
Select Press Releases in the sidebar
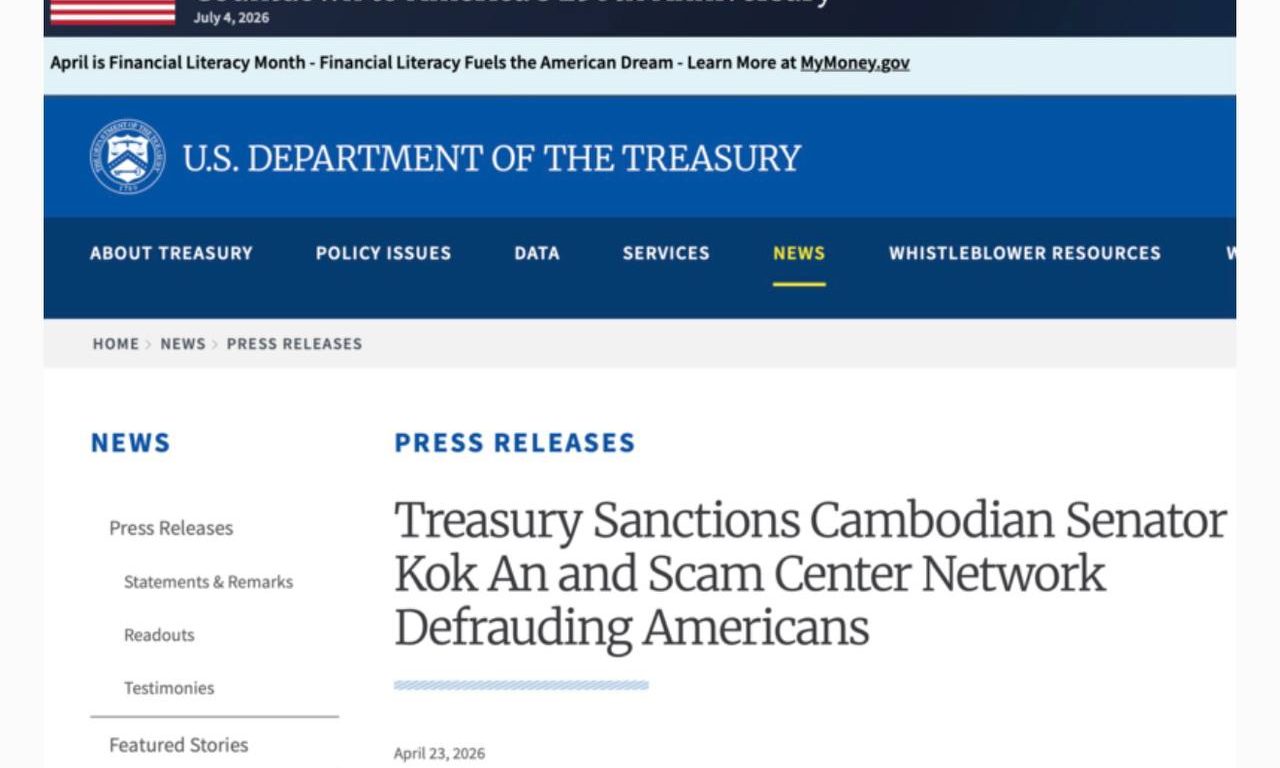(171, 528)
